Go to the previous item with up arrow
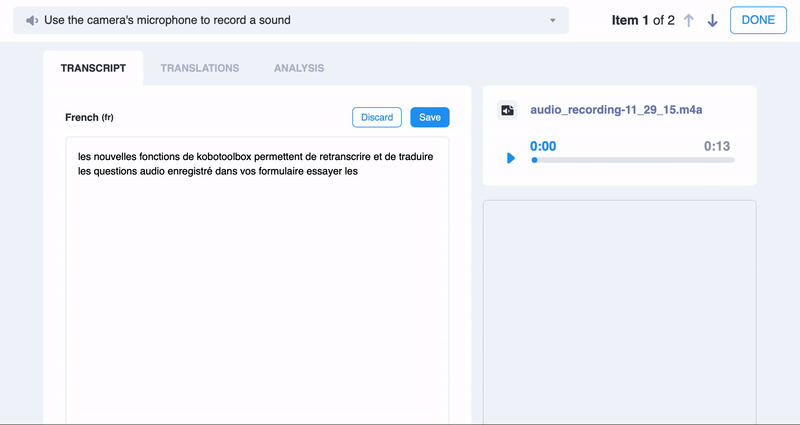Image resolution: width=800 pixels, height=425 pixels. (x=688, y=21)
